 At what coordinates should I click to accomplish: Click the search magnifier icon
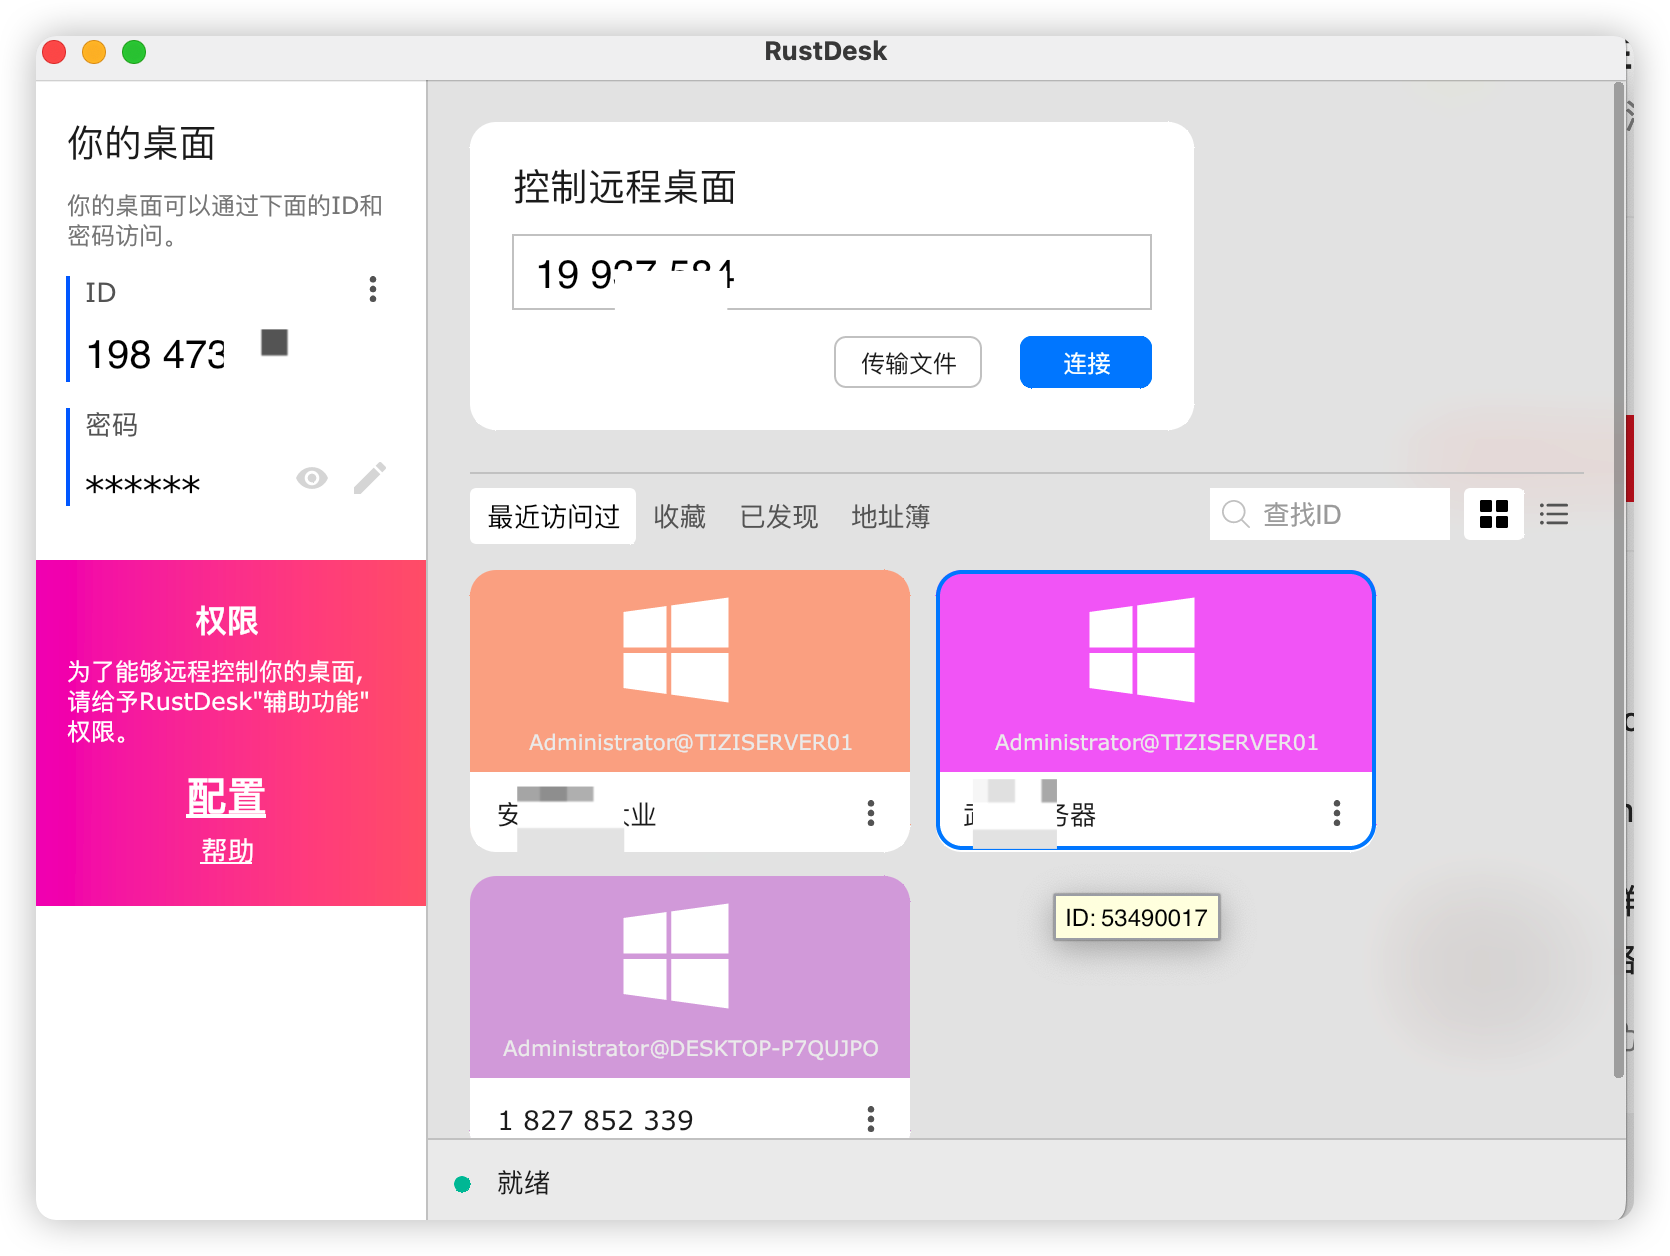click(x=1235, y=514)
